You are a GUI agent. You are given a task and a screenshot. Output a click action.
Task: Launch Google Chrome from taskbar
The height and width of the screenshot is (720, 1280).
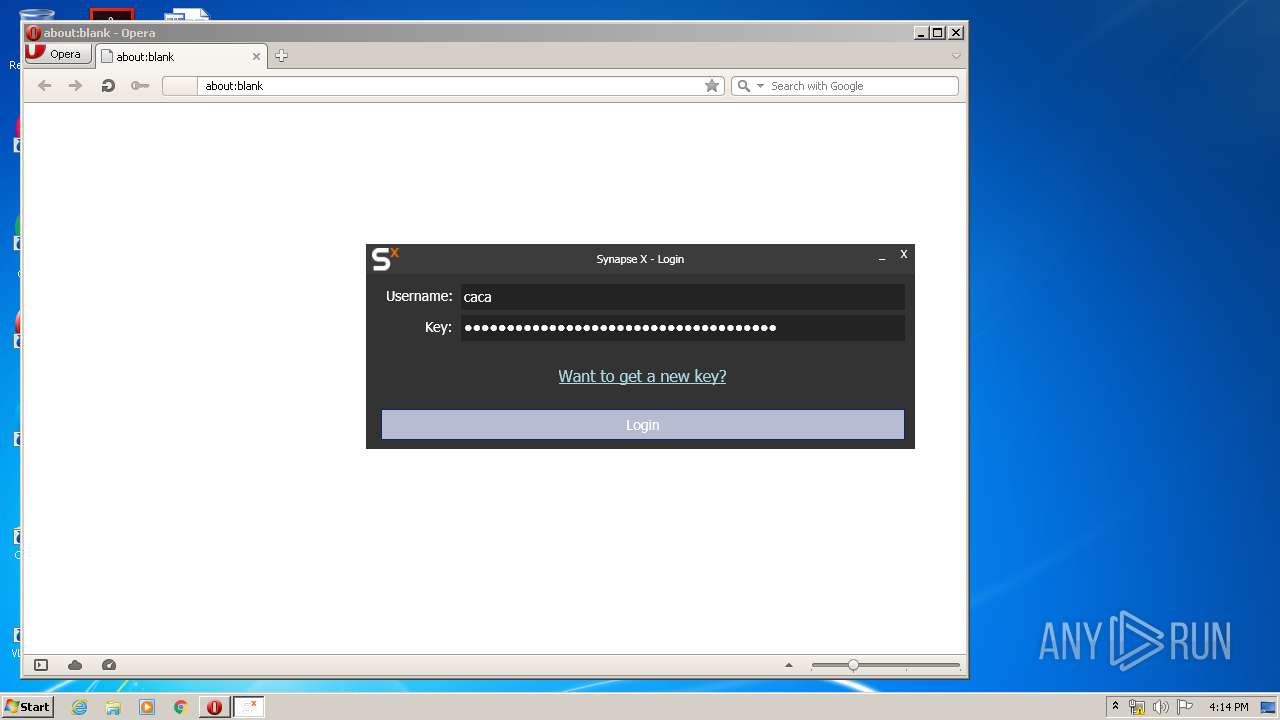tap(181, 707)
